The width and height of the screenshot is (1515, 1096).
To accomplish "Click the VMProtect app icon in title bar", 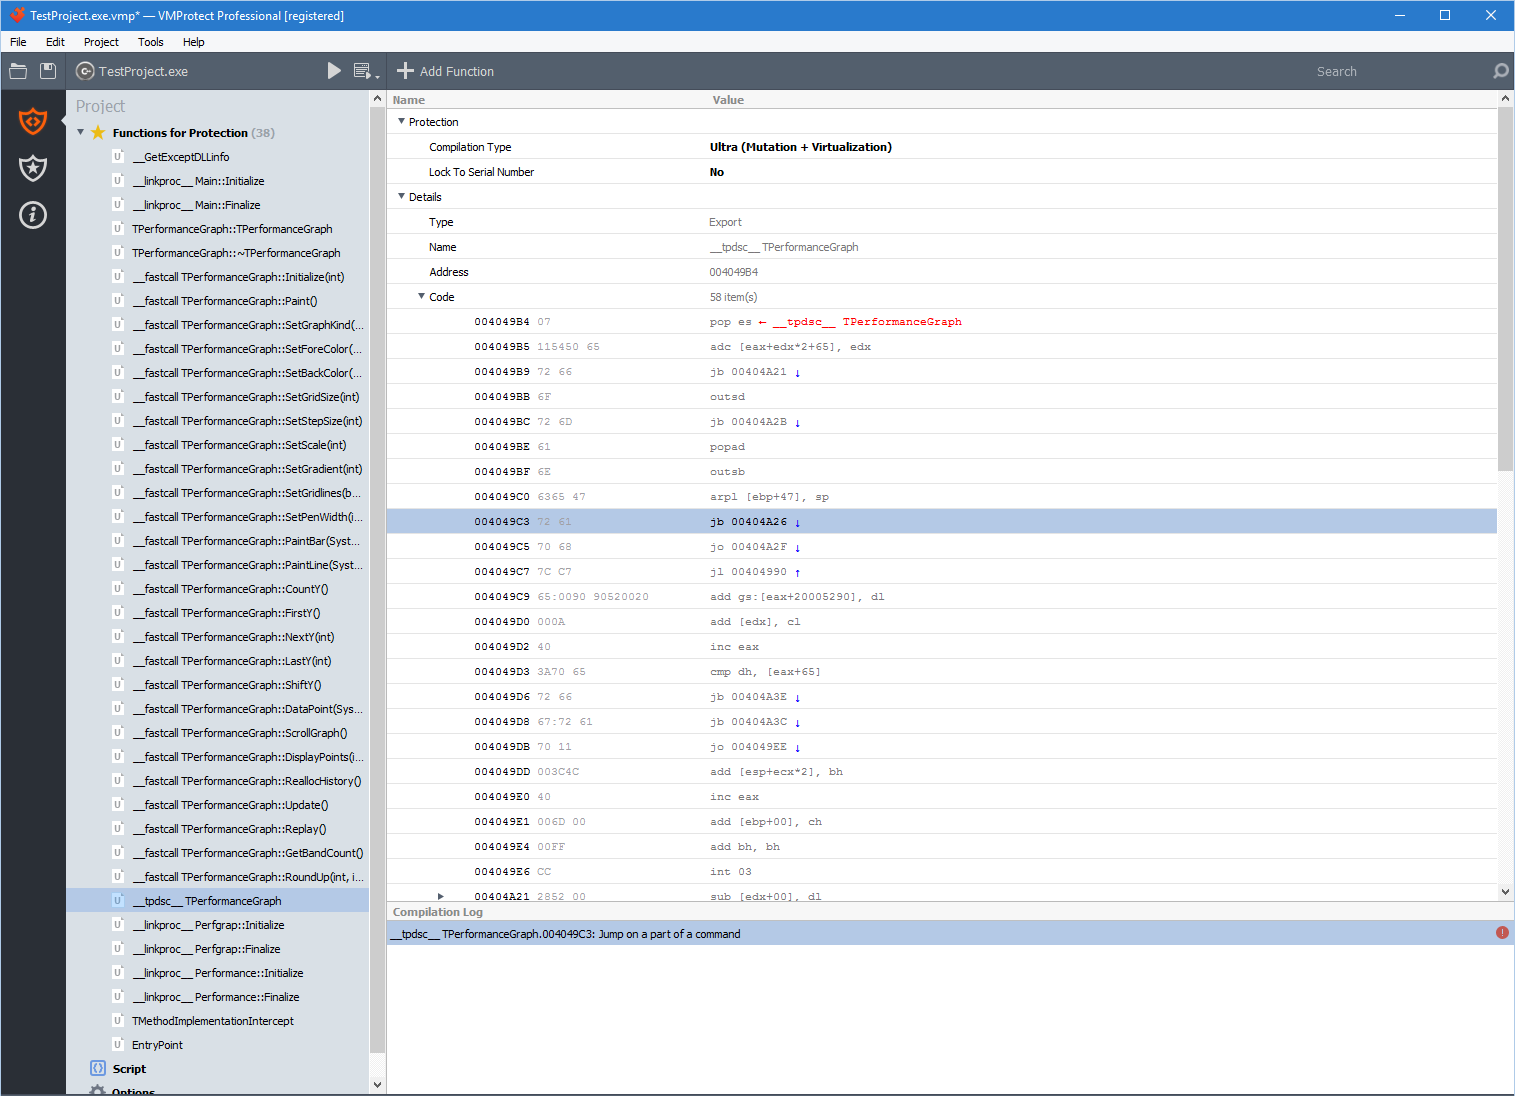I will [x=17, y=15].
